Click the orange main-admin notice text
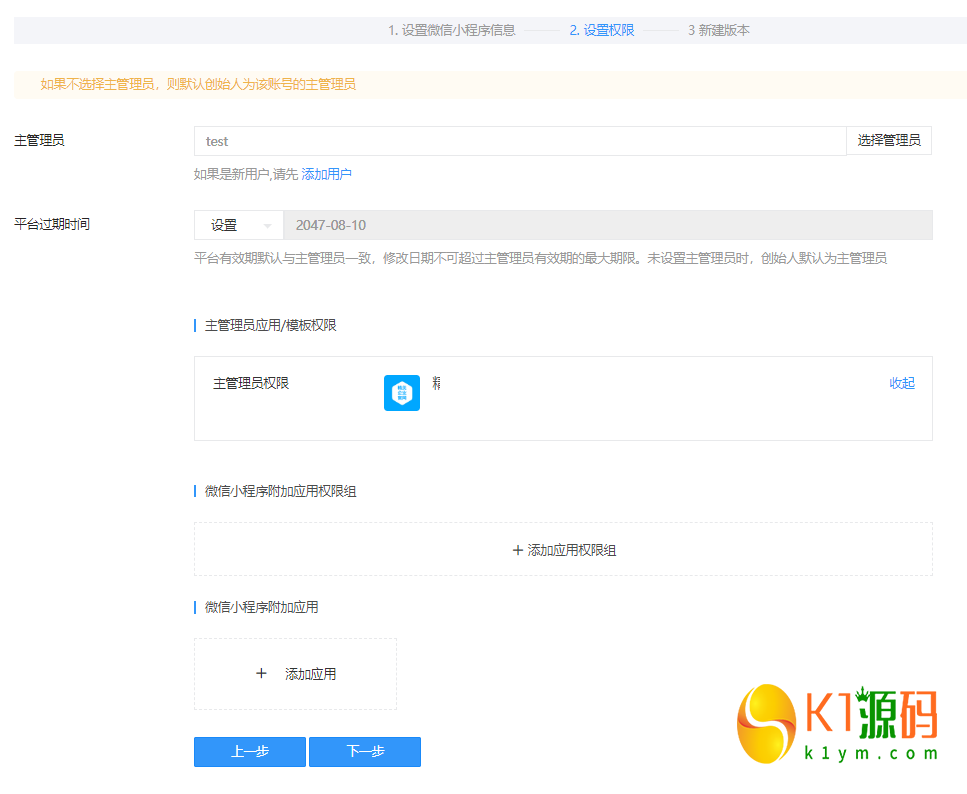This screenshot has width=967, height=794. [x=198, y=84]
